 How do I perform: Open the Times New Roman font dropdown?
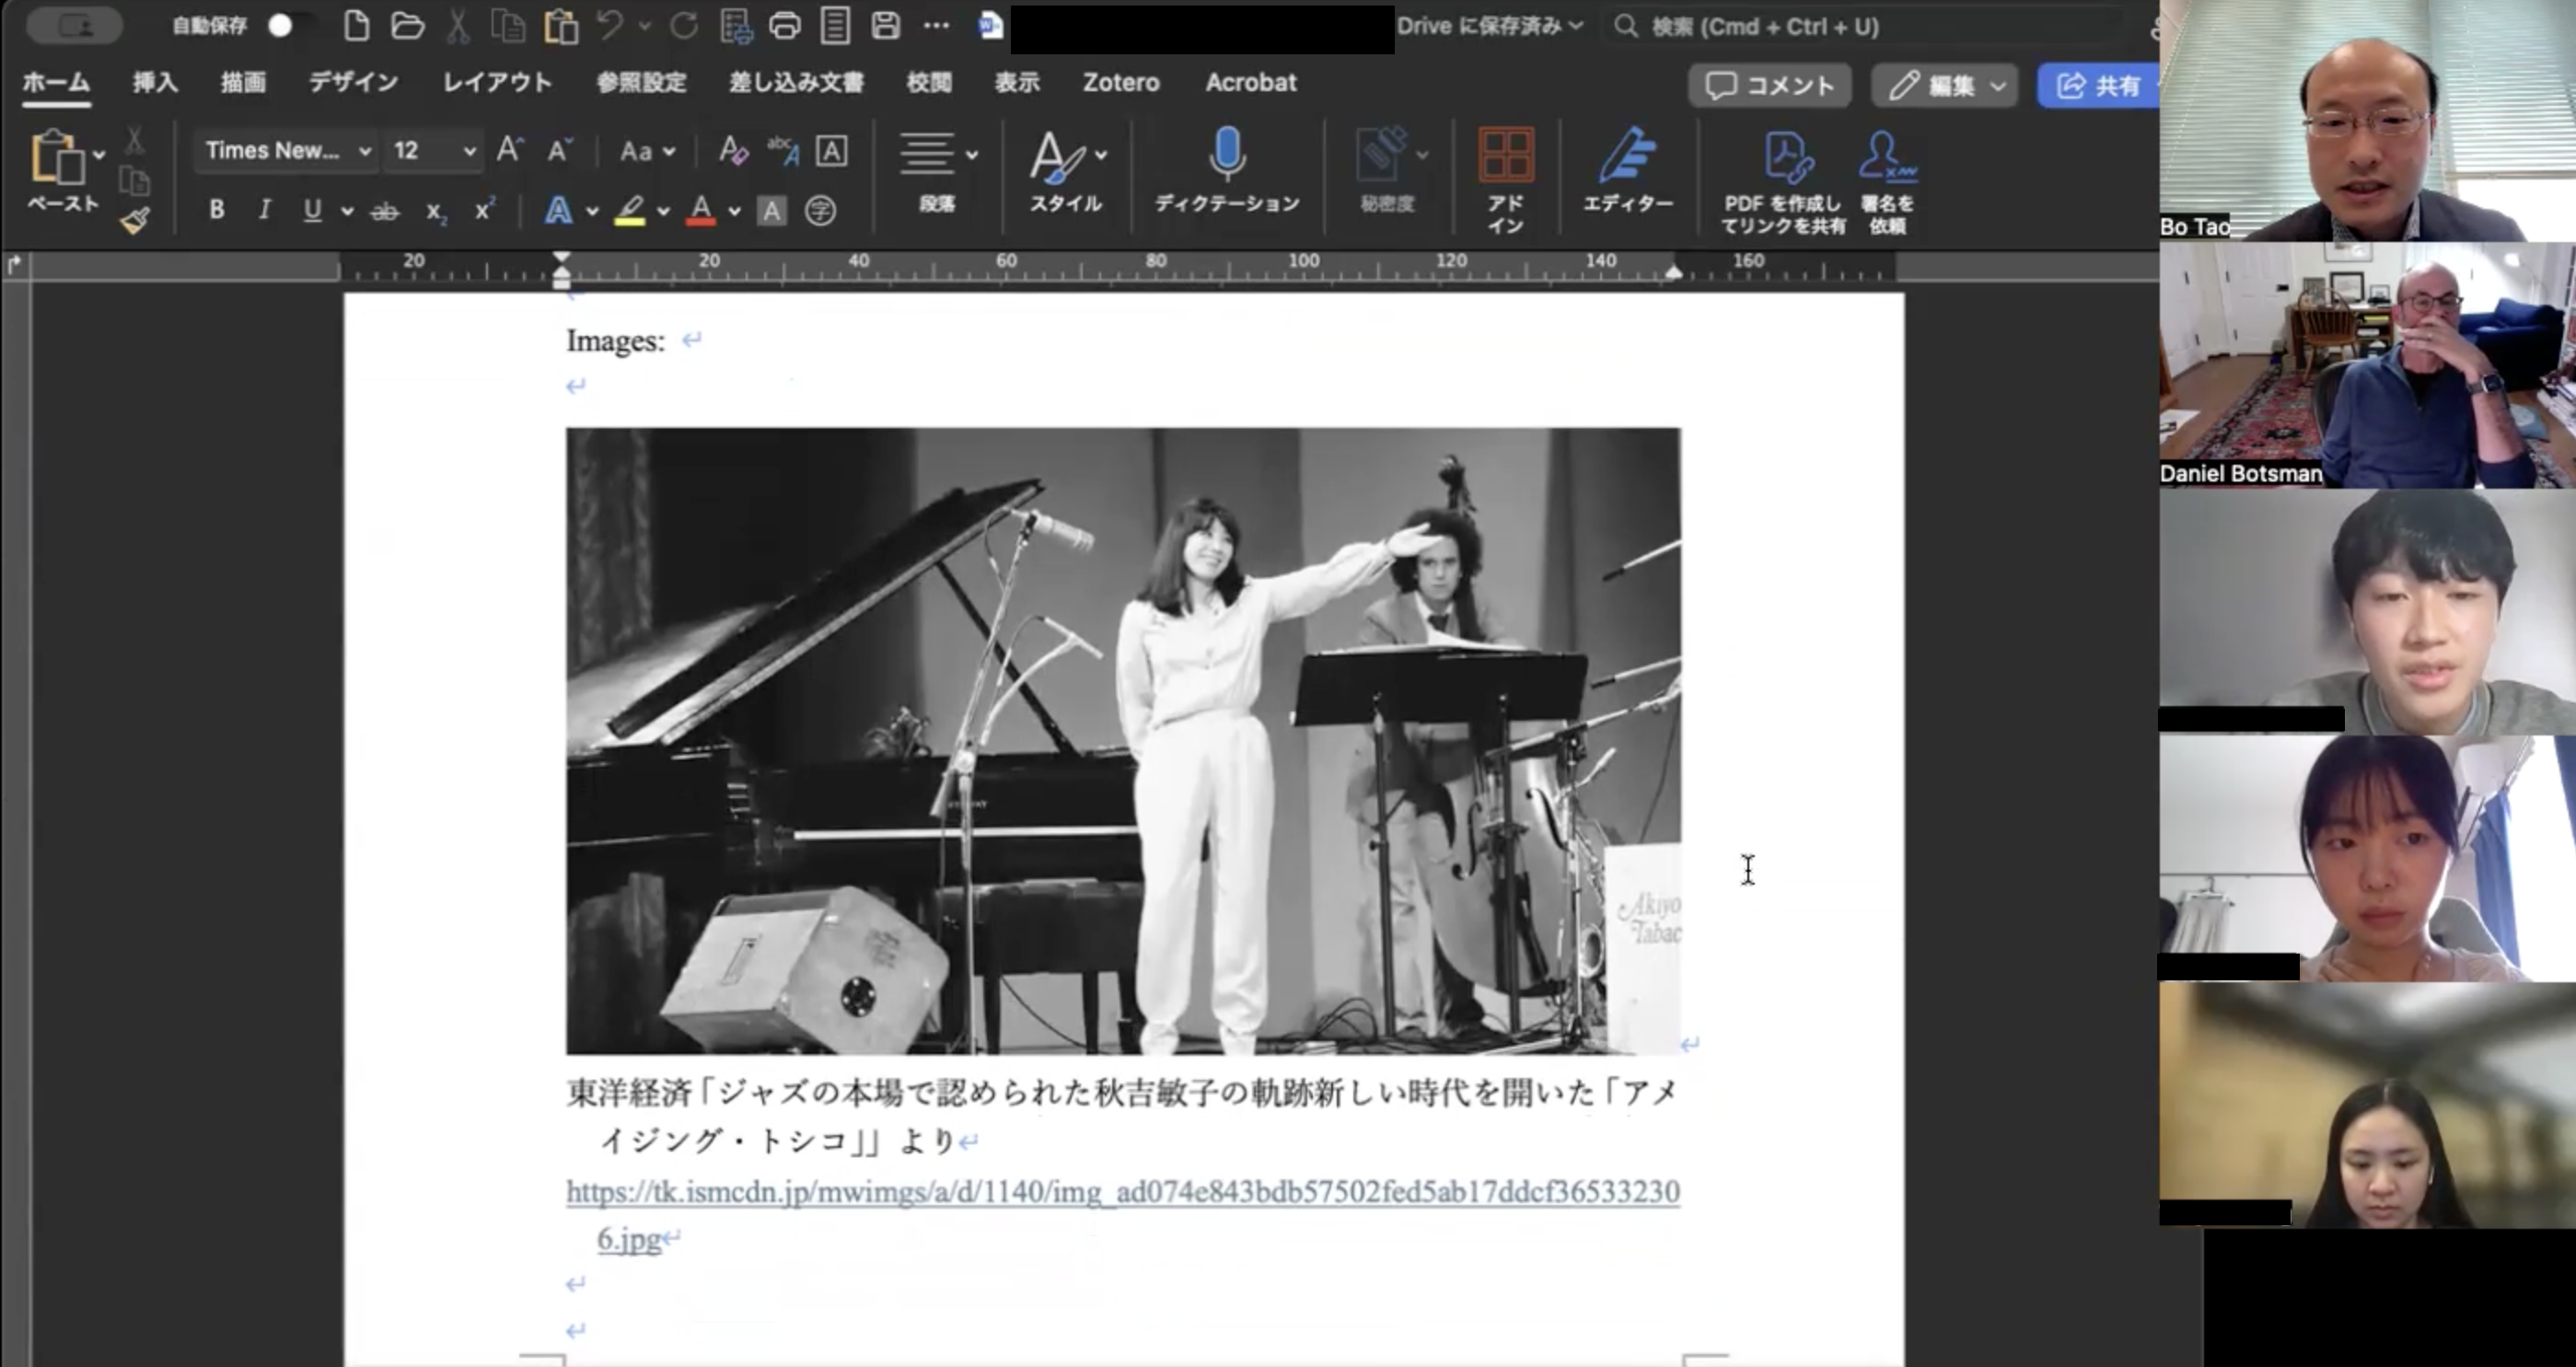[287, 151]
